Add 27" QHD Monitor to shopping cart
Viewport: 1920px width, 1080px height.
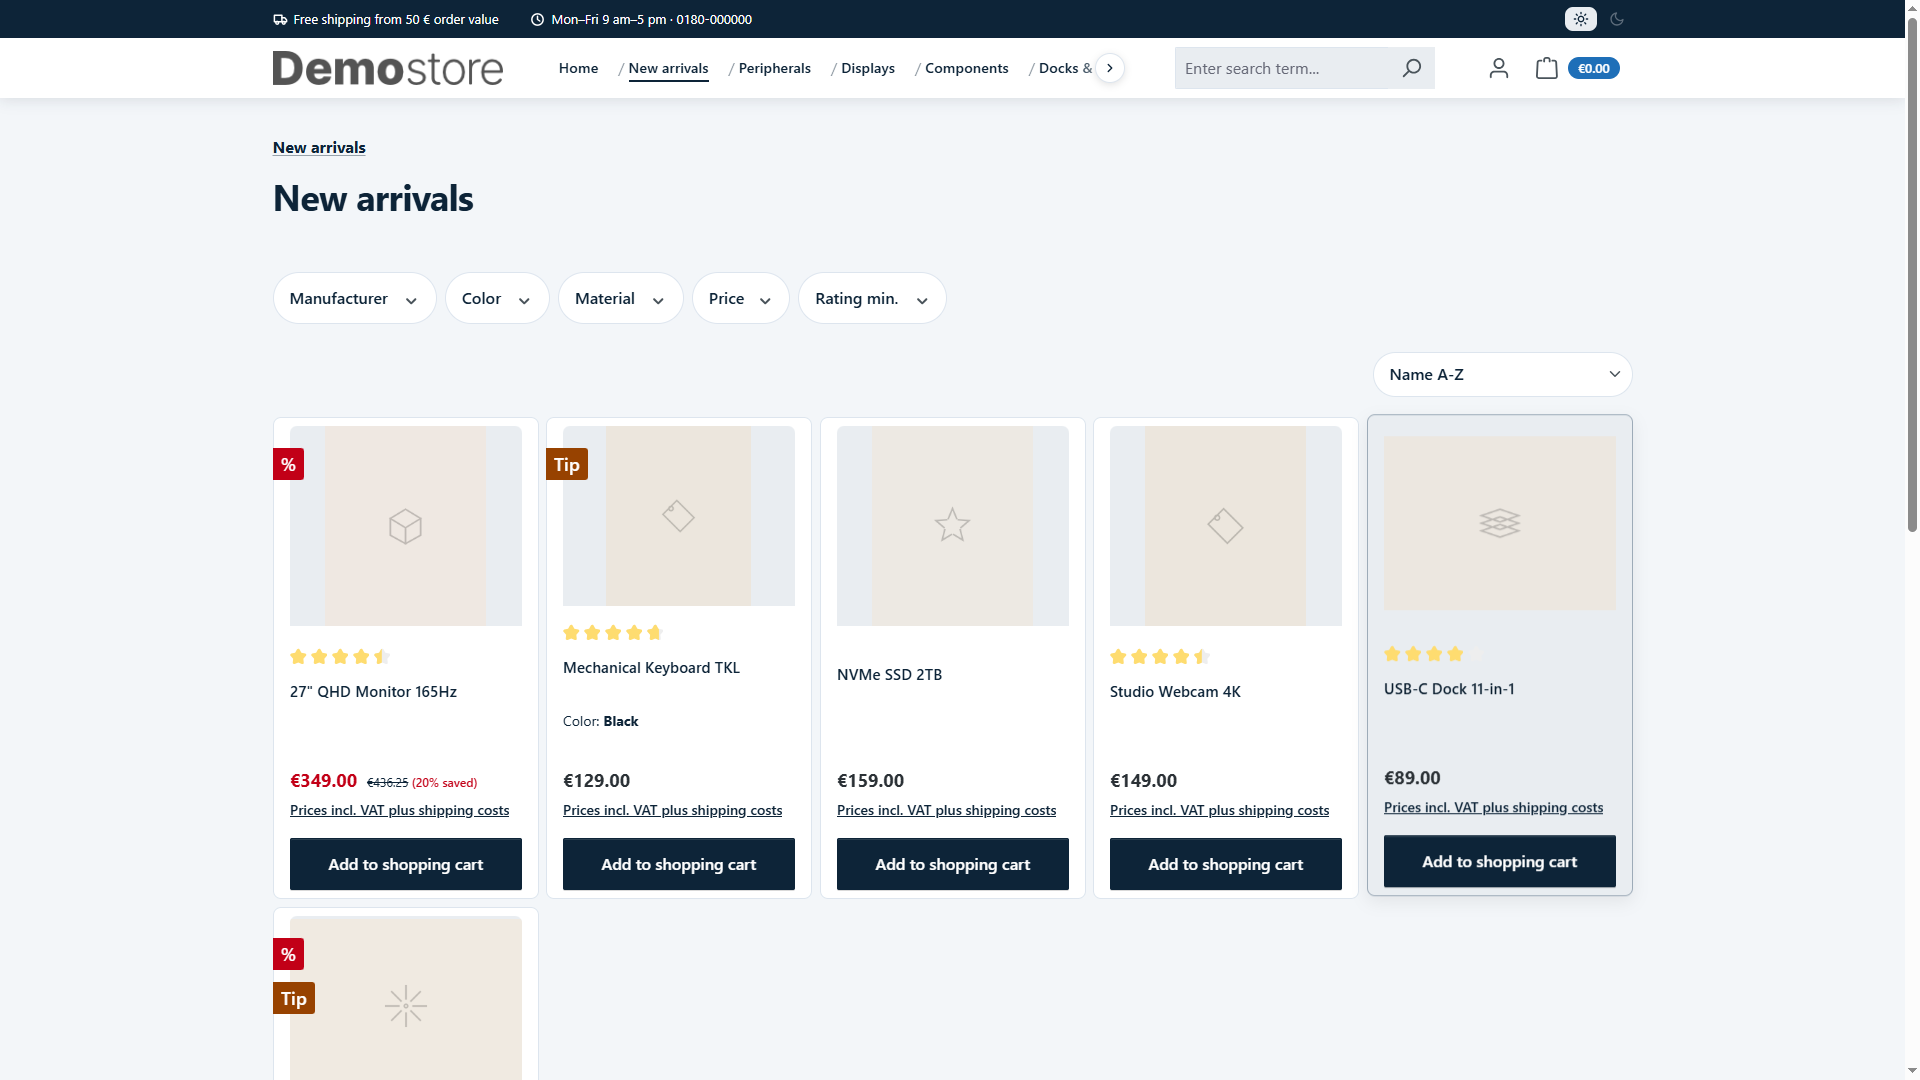click(x=406, y=864)
